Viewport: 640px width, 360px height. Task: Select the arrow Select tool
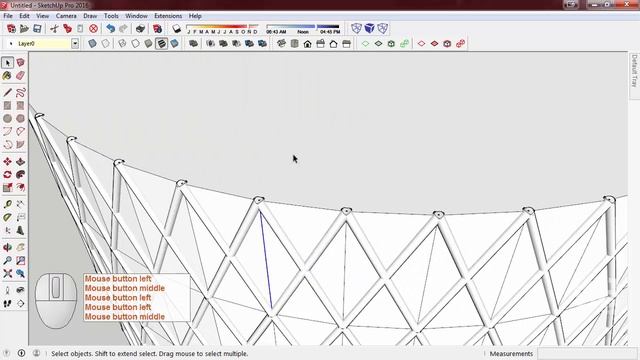tap(7, 62)
